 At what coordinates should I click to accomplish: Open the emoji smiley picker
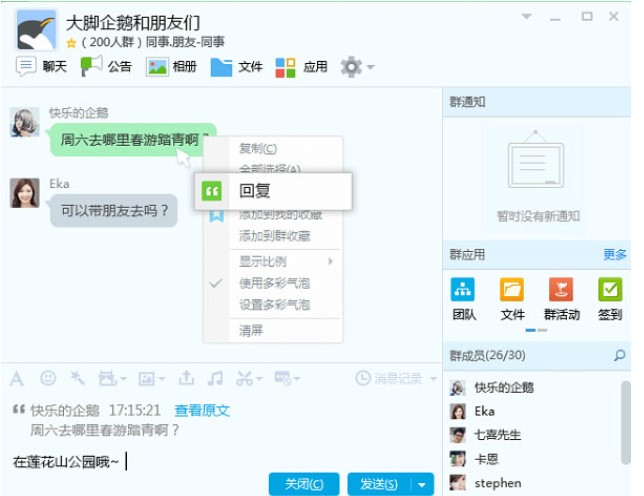coord(48,378)
